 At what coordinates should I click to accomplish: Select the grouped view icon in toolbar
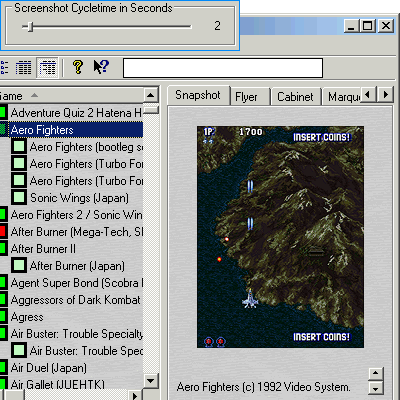pyautogui.click(x=48, y=68)
